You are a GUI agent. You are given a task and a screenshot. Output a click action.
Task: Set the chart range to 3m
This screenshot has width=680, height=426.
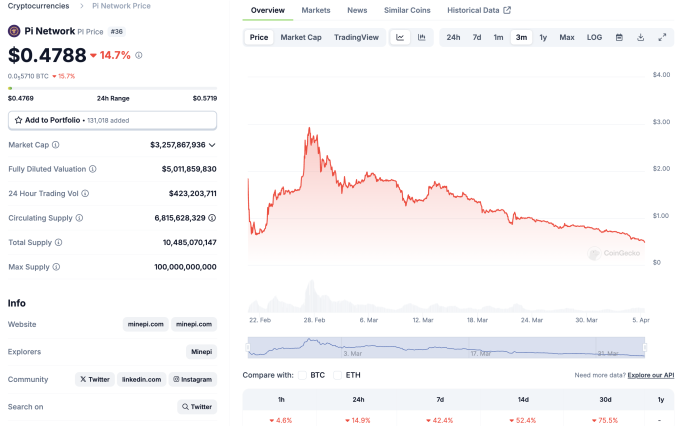click(521, 37)
